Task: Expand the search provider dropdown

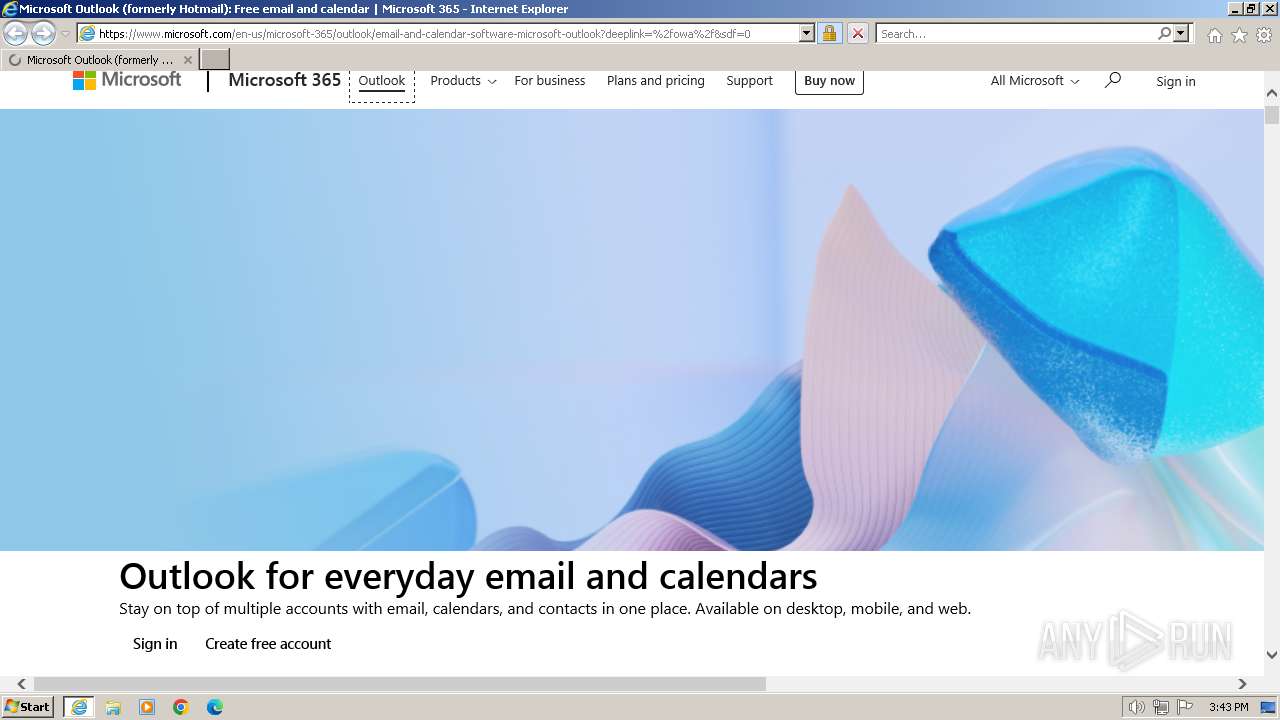Action: point(1181,33)
